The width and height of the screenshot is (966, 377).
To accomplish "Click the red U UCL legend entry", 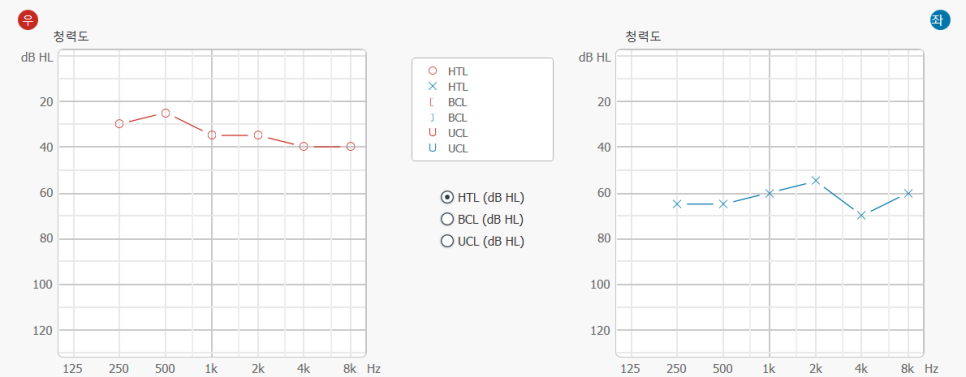I will coord(448,132).
